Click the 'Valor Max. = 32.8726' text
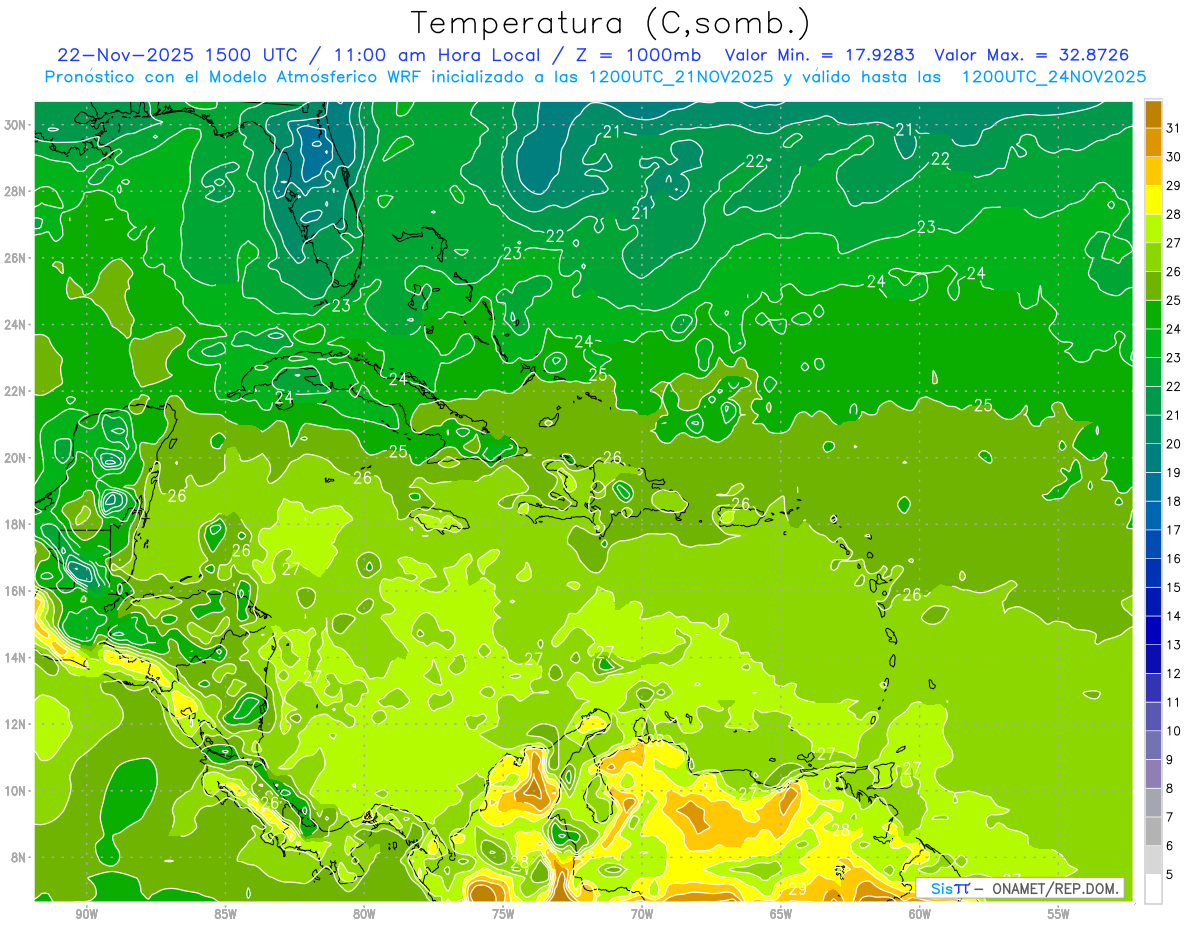 tap(1032, 55)
